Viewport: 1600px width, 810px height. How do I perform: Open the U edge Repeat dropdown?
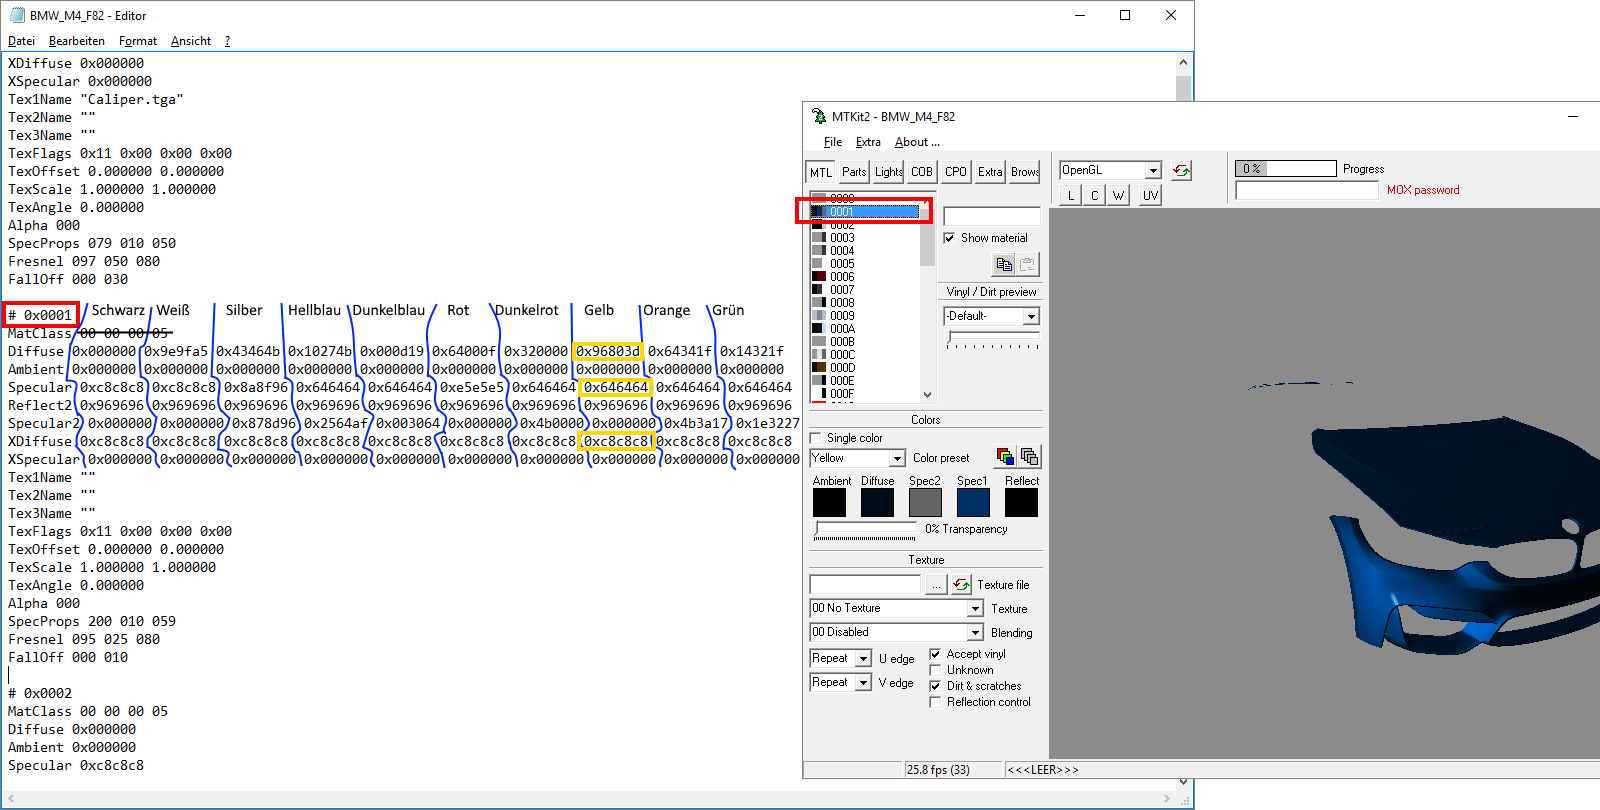(863, 658)
